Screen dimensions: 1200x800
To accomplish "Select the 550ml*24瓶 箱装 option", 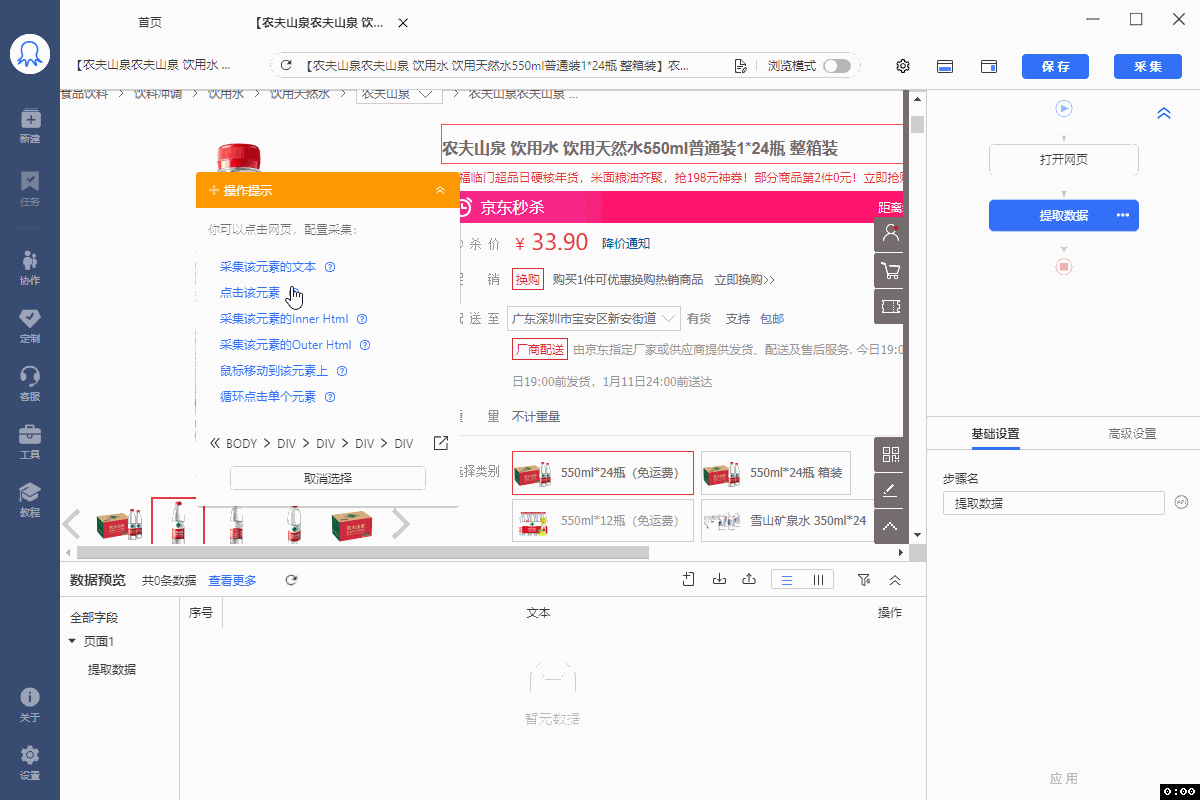I will pos(776,473).
